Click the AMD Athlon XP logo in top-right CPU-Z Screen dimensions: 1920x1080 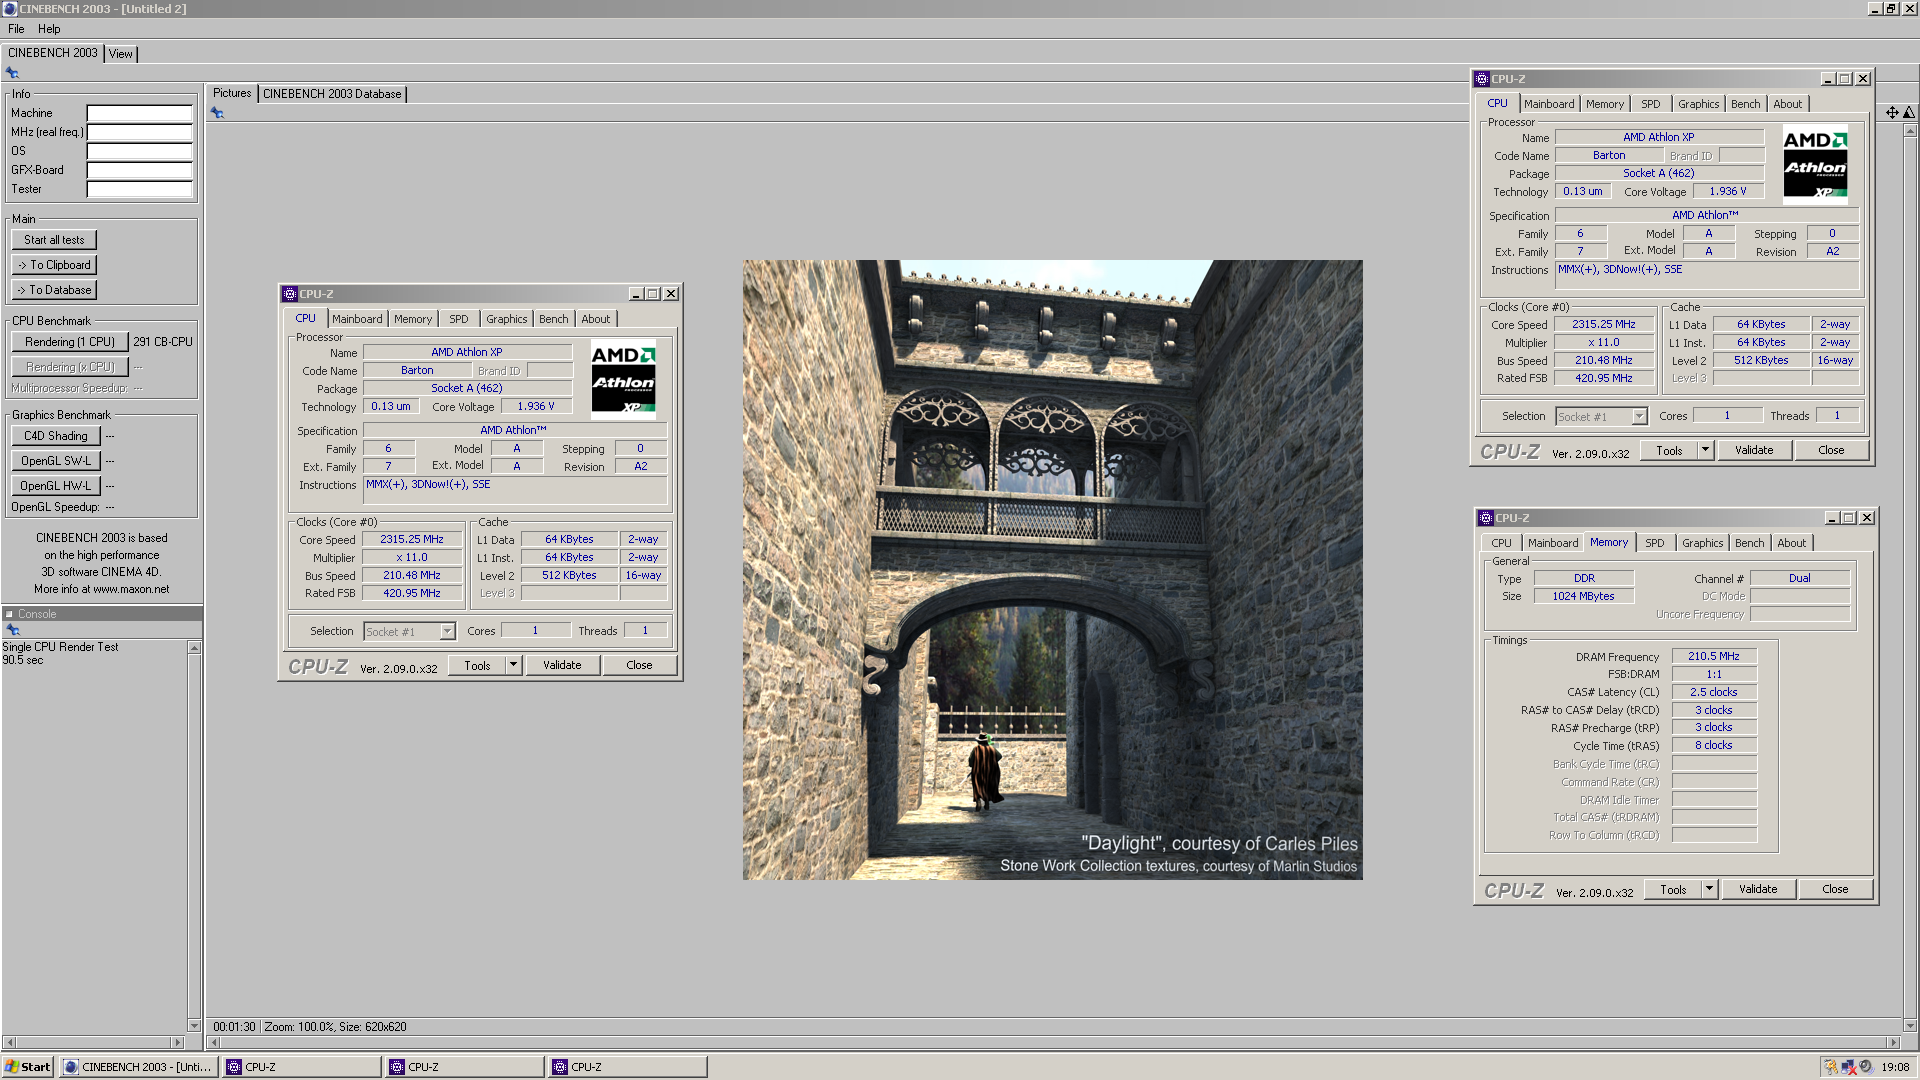1815,164
